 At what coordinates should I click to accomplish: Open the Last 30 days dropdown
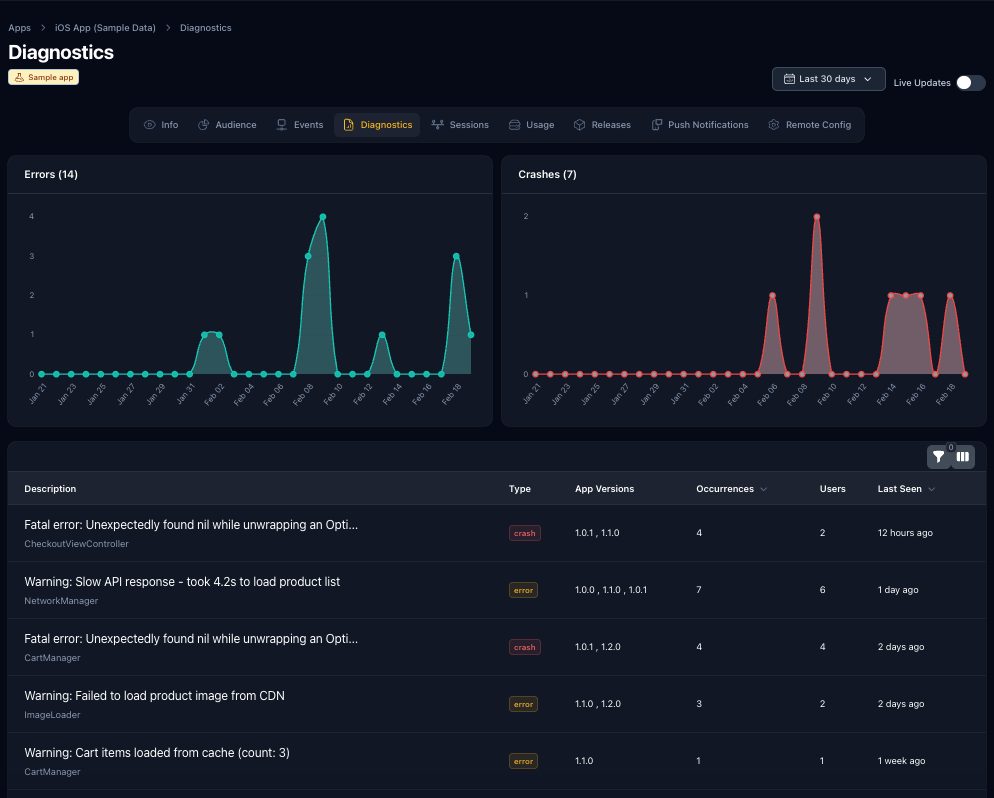click(x=828, y=79)
